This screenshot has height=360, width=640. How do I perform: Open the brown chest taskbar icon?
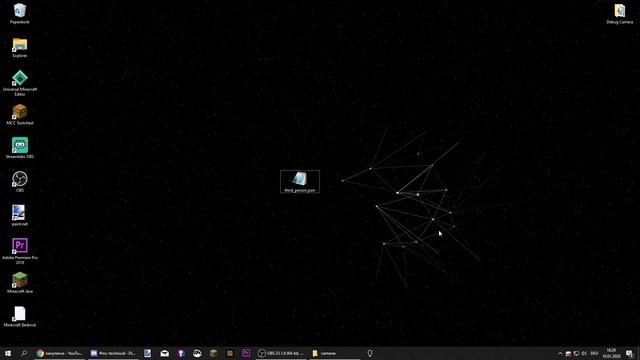[x=230, y=353]
